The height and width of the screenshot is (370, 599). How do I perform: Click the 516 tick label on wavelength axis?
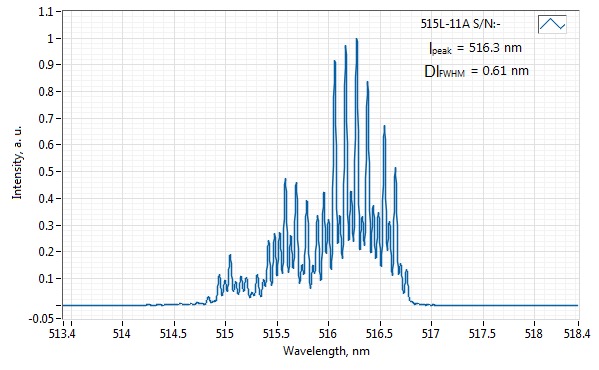pyautogui.click(x=328, y=334)
